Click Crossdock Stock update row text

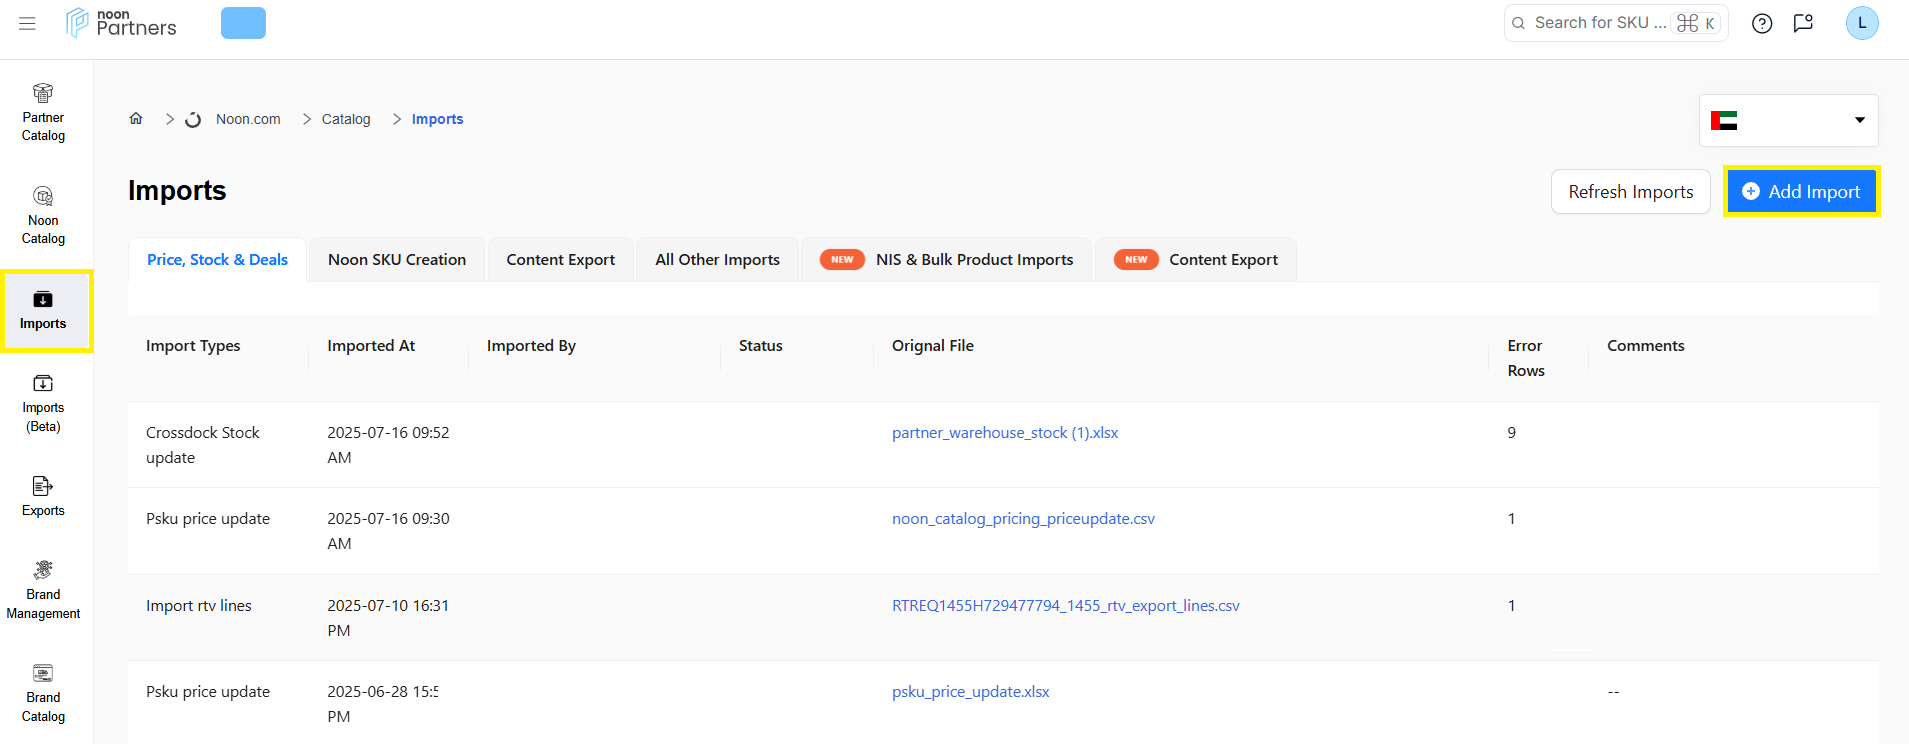click(203, 445)
